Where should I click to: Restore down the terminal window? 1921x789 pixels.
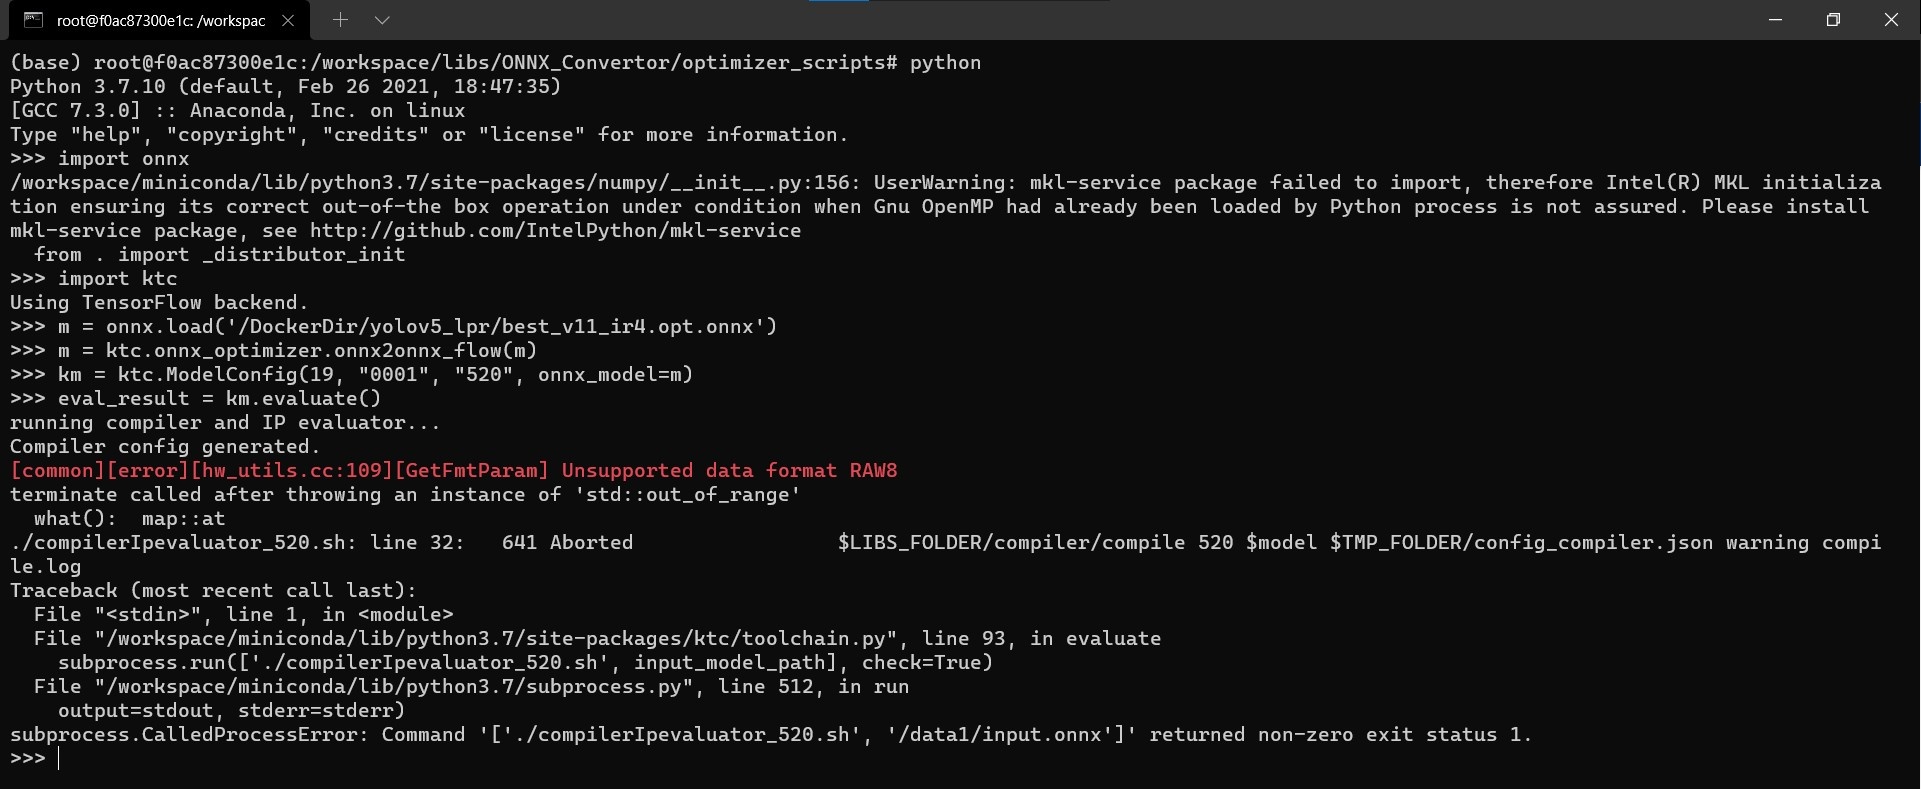pos(1833,20)
